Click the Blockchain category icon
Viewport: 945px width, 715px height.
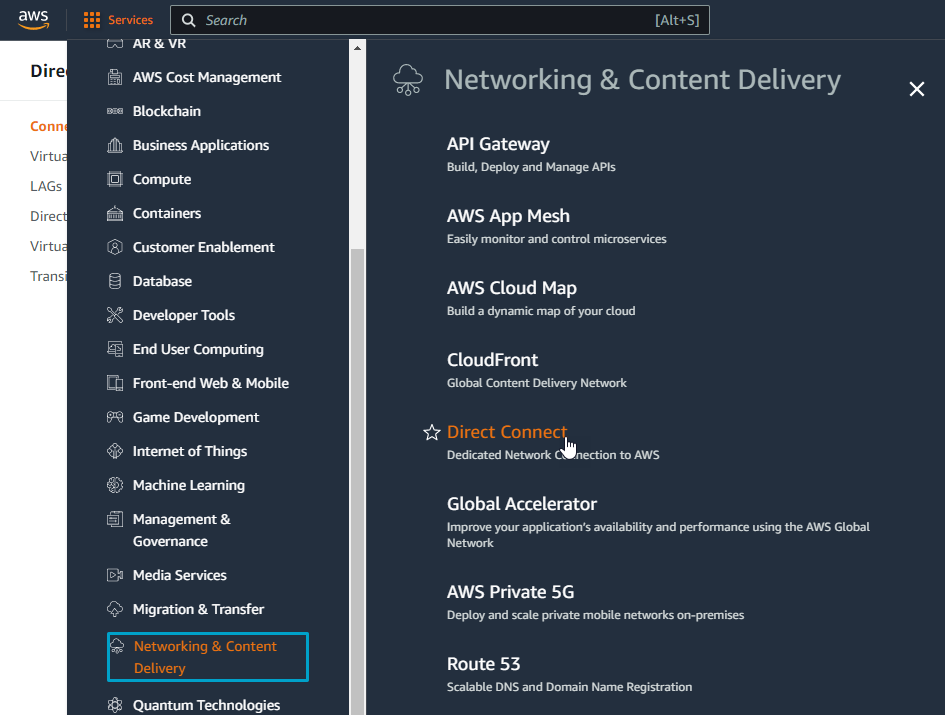pyautogui.click(x=115, y=111)
